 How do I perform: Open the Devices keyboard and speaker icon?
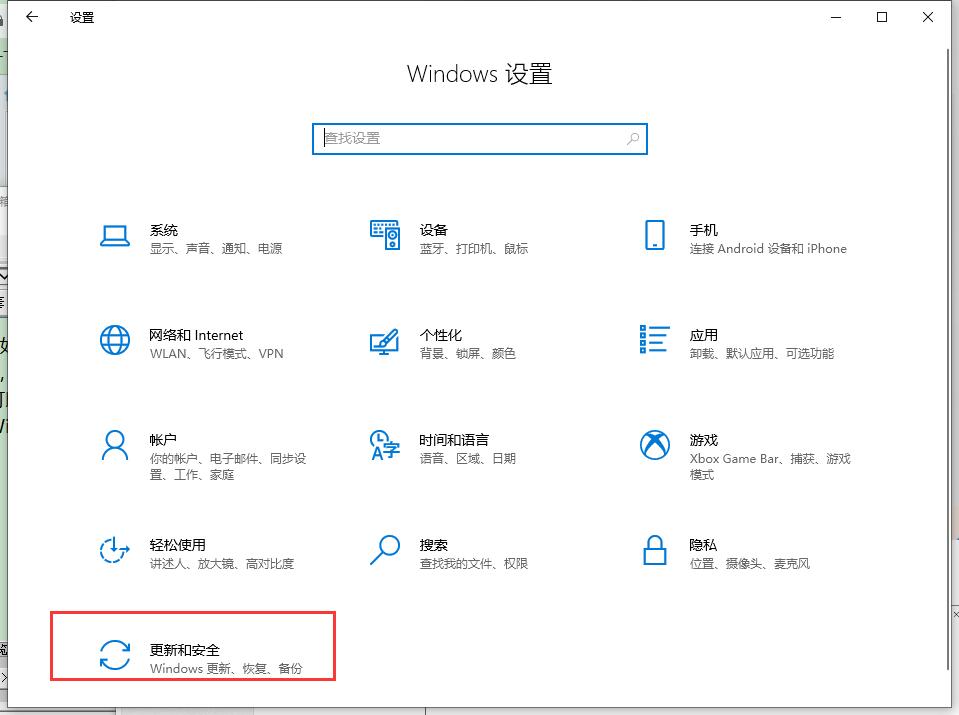pyautogui.click(x=385, y=236)
